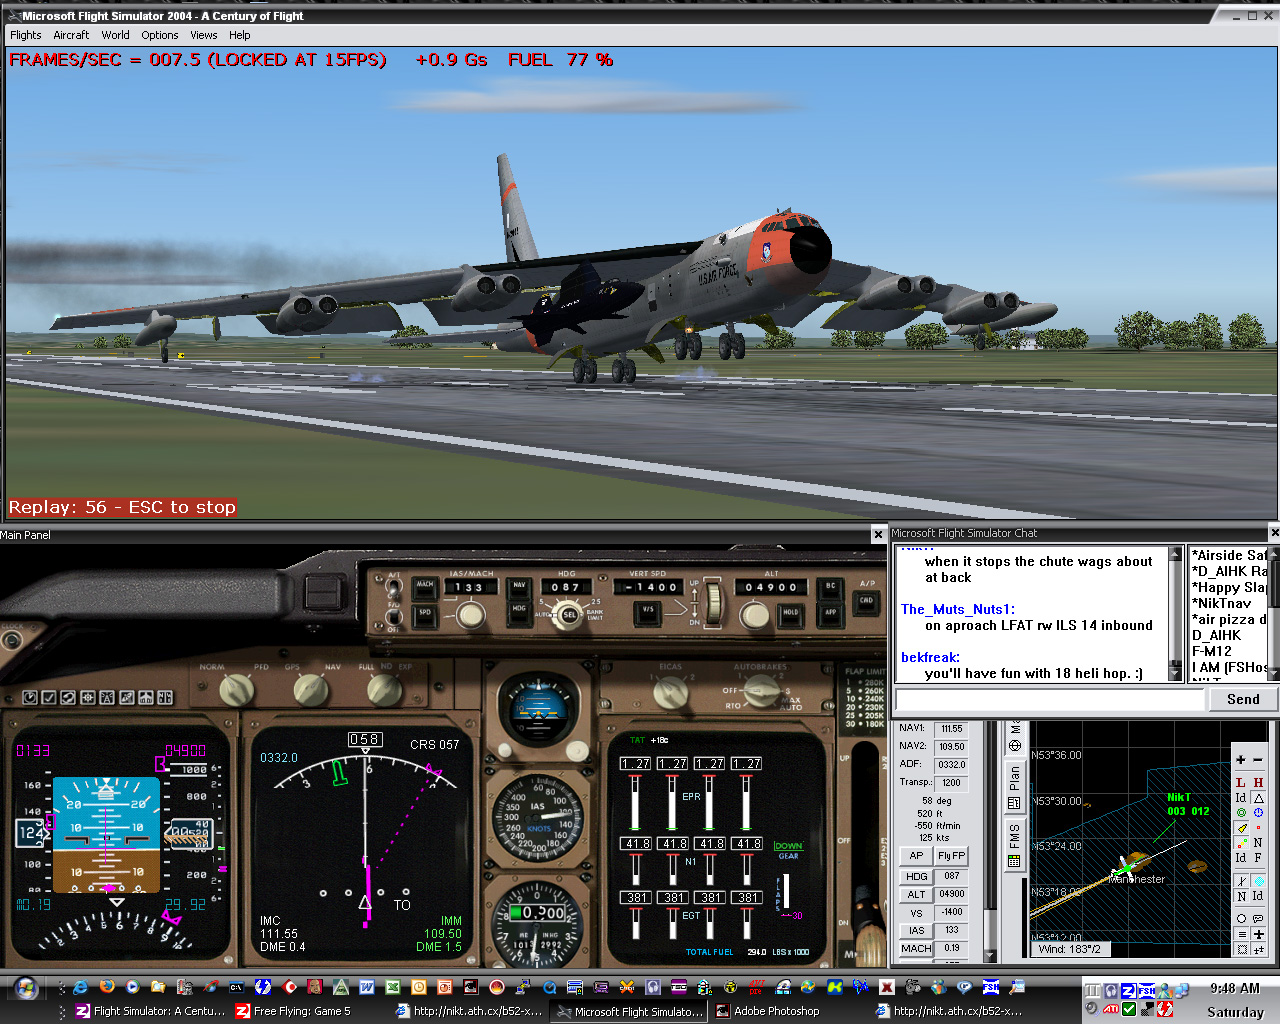The width and height of the screenshot is (1280, 1024).
Task: Click the Send button in chat
Action: (x=1242, y=699)
